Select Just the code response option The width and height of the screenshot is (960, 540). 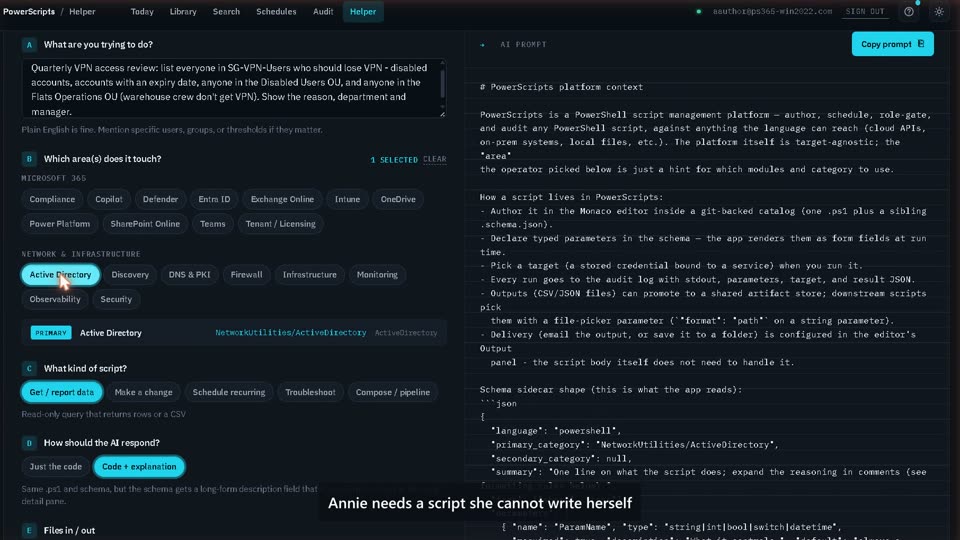[x=56, y=467]
